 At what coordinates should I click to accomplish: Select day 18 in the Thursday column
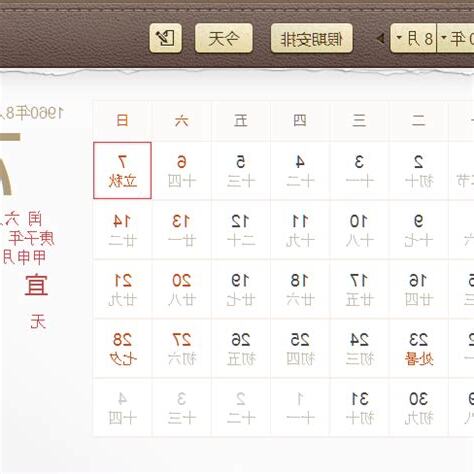[x=300, y=289]
